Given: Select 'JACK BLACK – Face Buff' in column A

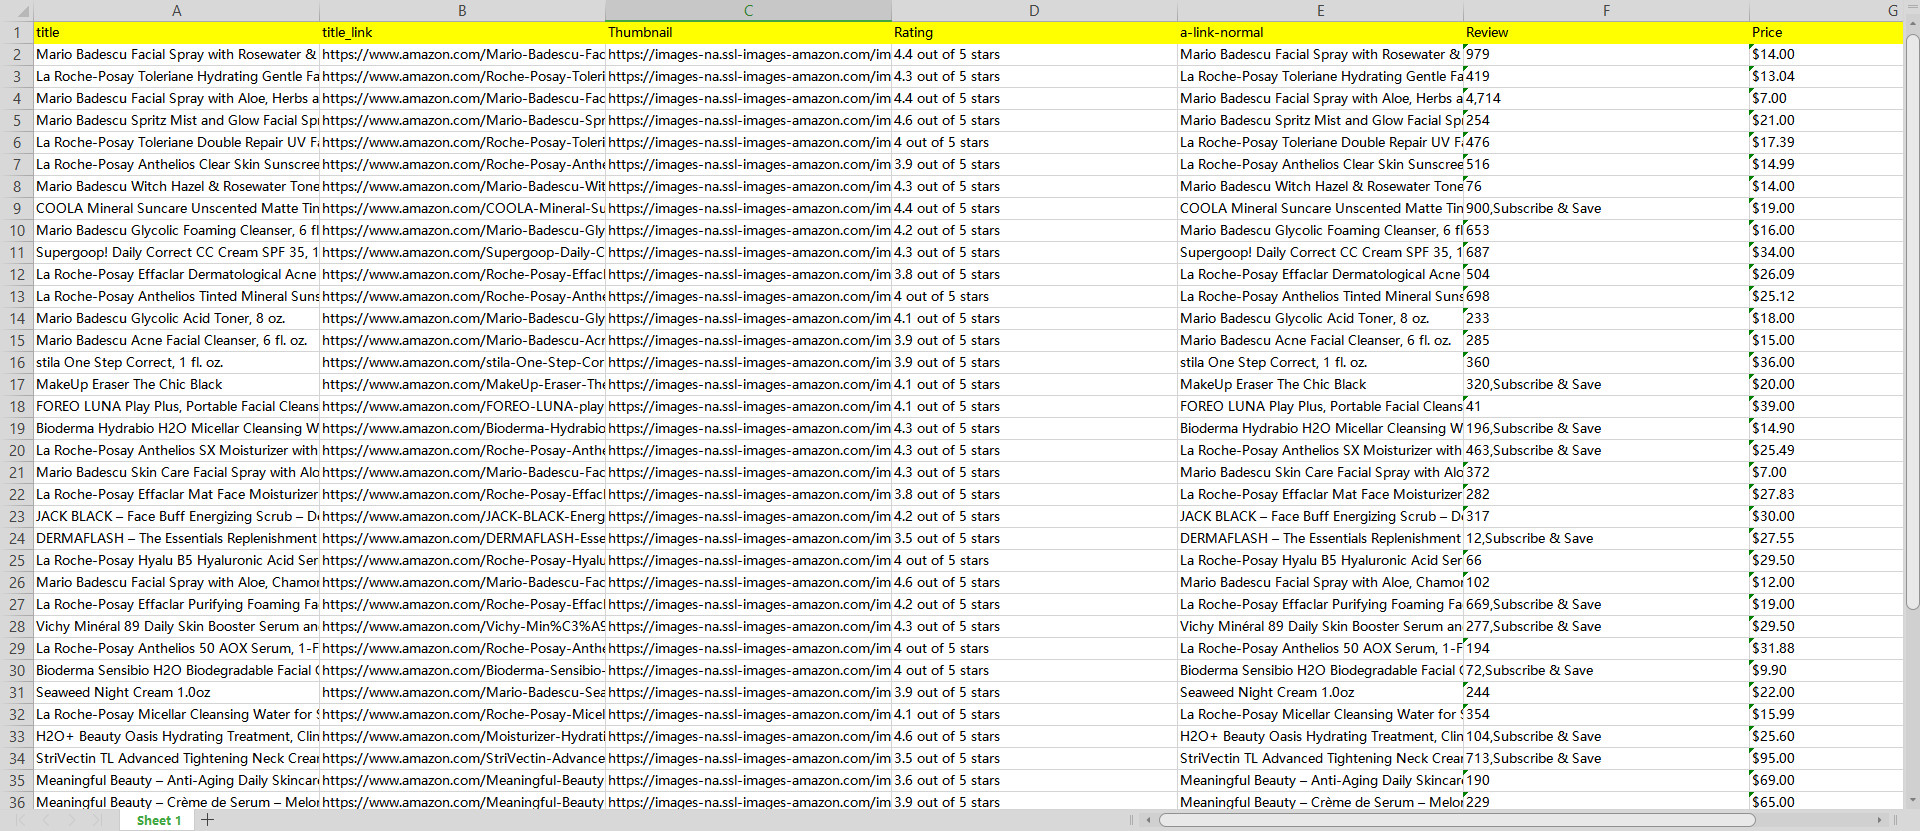Looking at the screenshot, I should click(x=176, y=516).
